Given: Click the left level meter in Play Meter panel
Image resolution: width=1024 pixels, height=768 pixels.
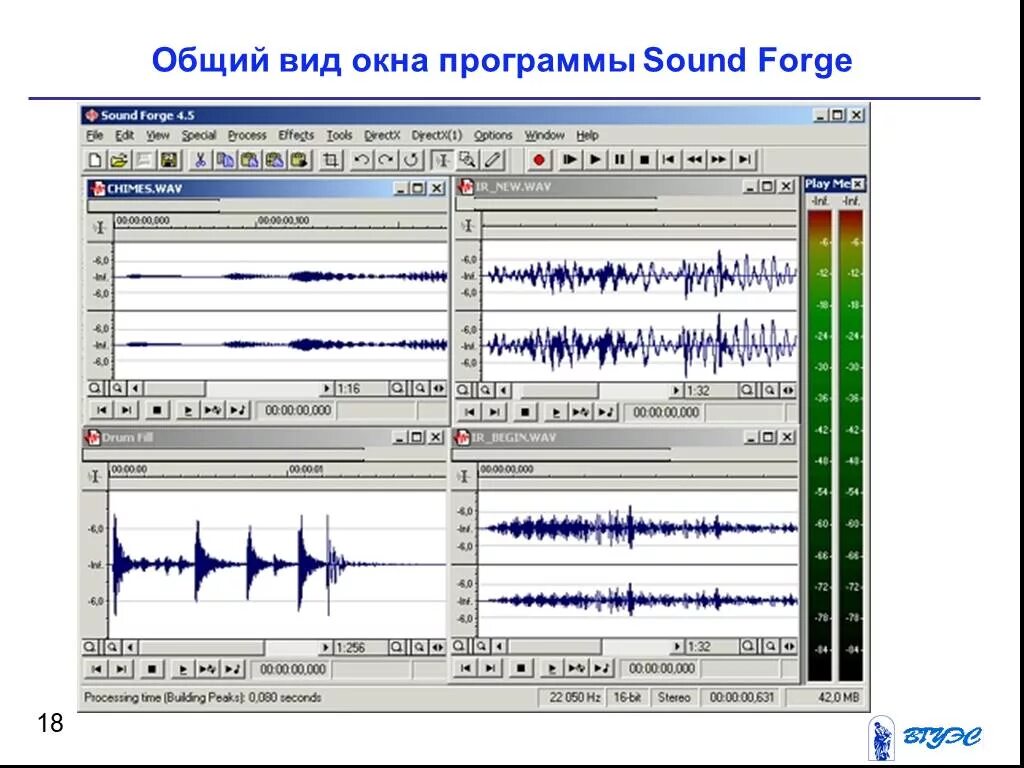Looking at the screenshot, I should click(x=820, y=430).
